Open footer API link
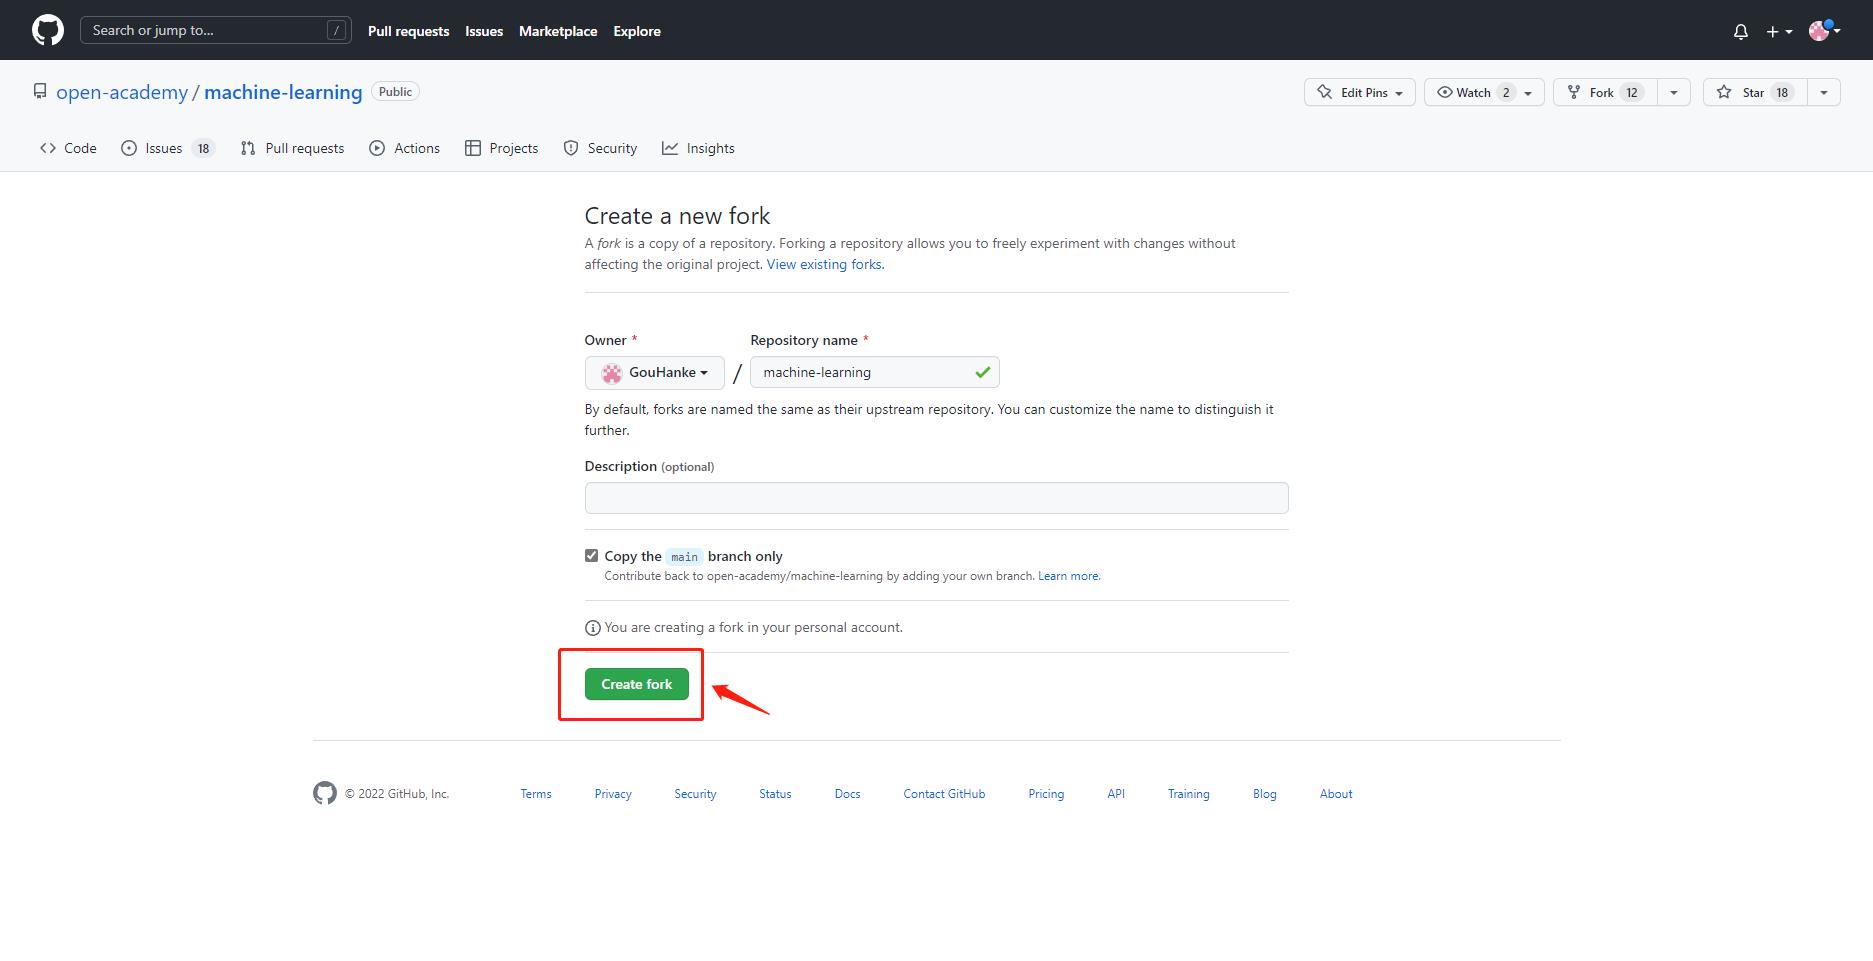 click(1116, 794)
